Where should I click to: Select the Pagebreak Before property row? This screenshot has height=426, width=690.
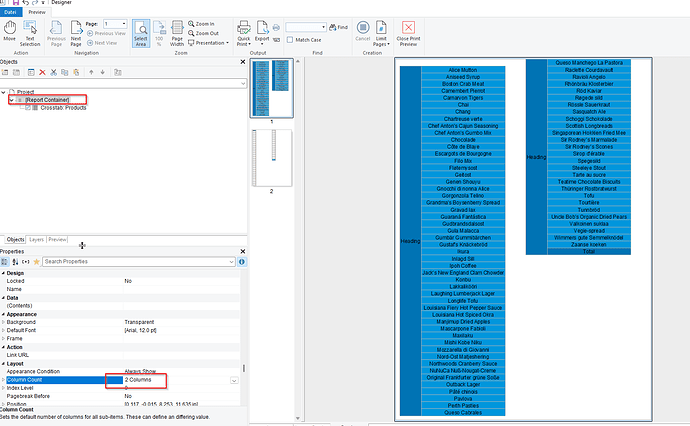click(x=120, y=397)
